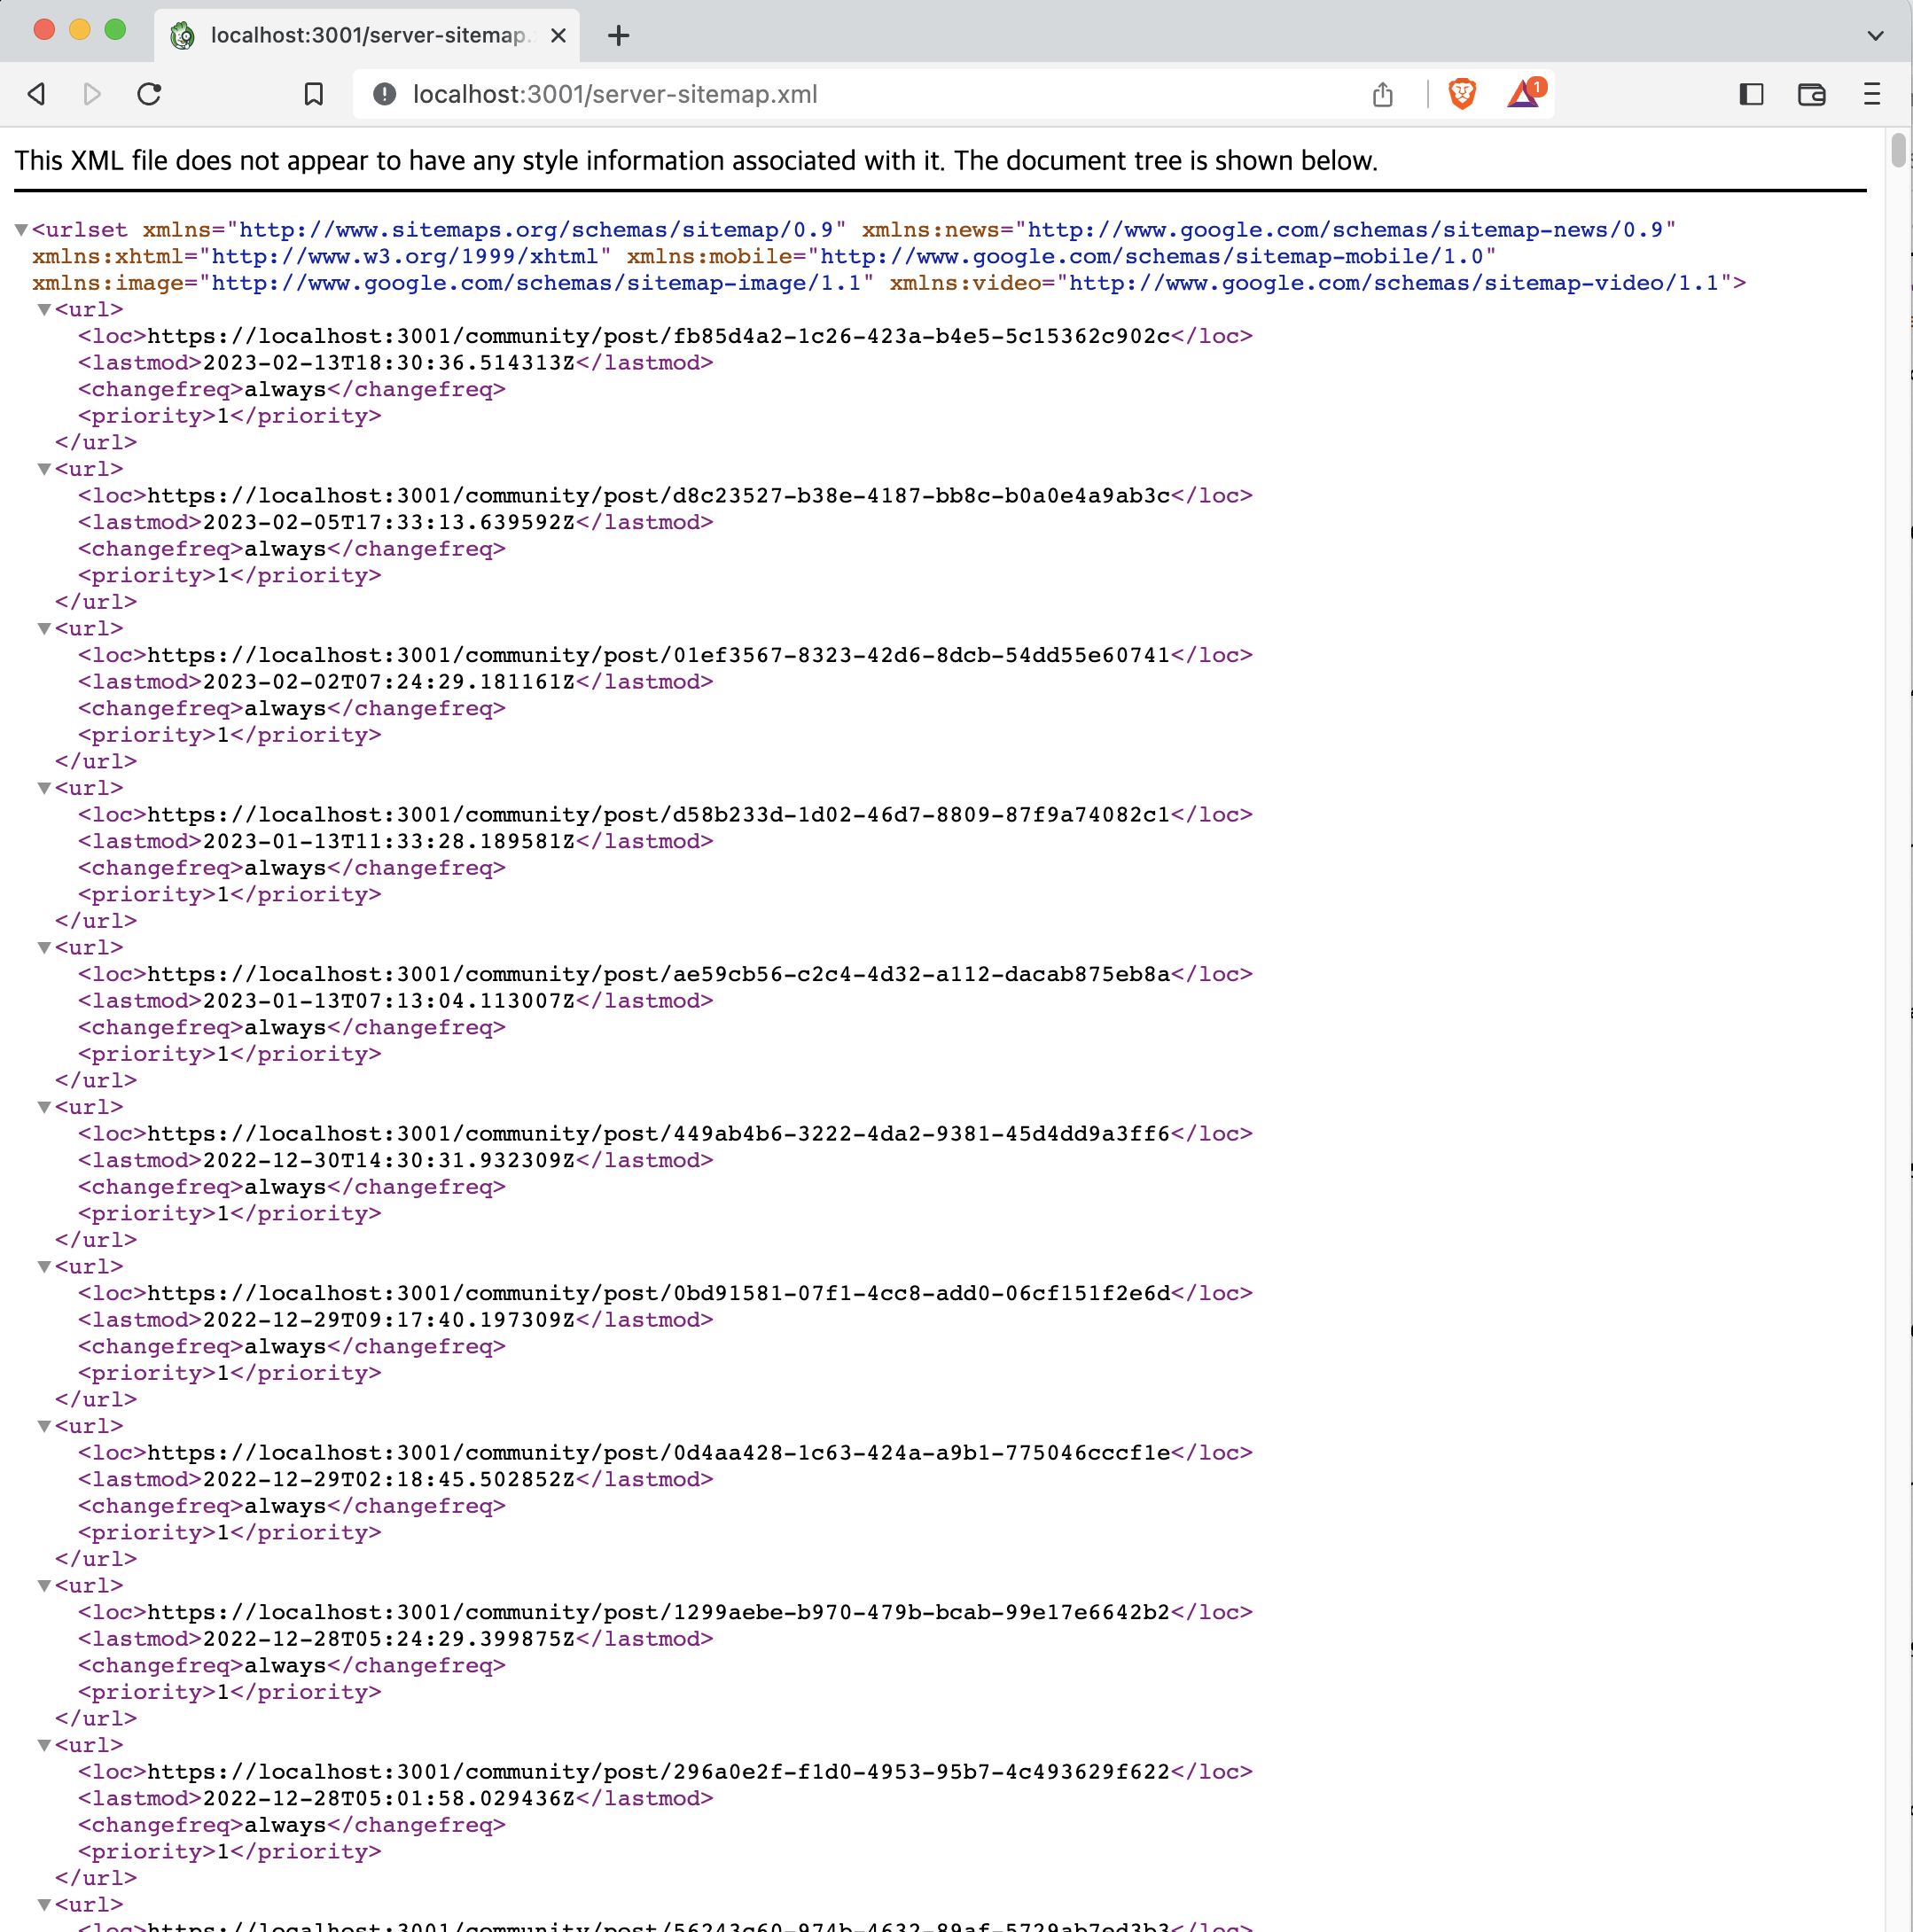The image size is (1913, 1932).
Task: Collapse url node for post 01ef3567
Action: pyautogui.click(x=44, y=629)
